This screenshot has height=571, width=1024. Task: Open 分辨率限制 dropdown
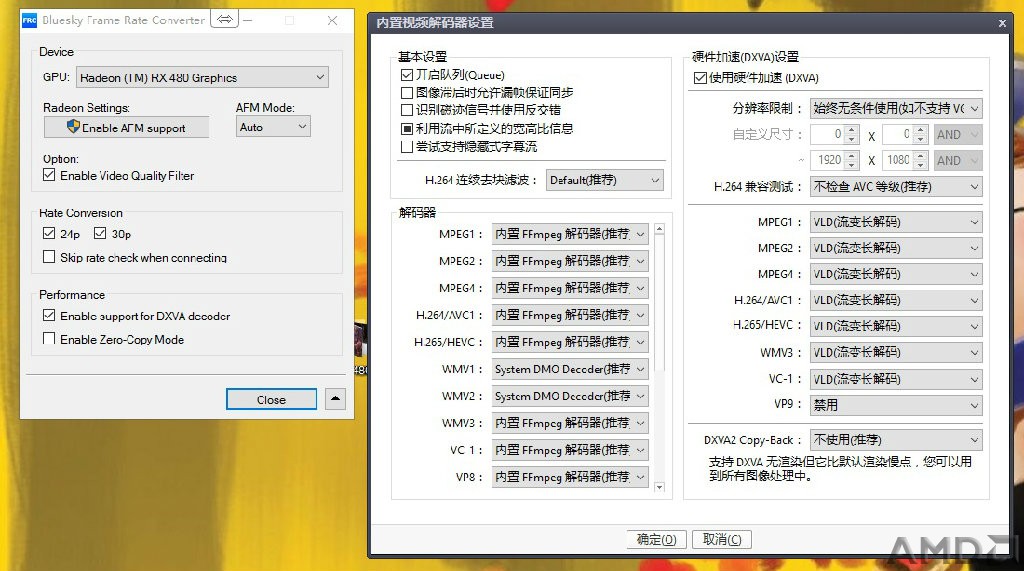click(896, 108)
